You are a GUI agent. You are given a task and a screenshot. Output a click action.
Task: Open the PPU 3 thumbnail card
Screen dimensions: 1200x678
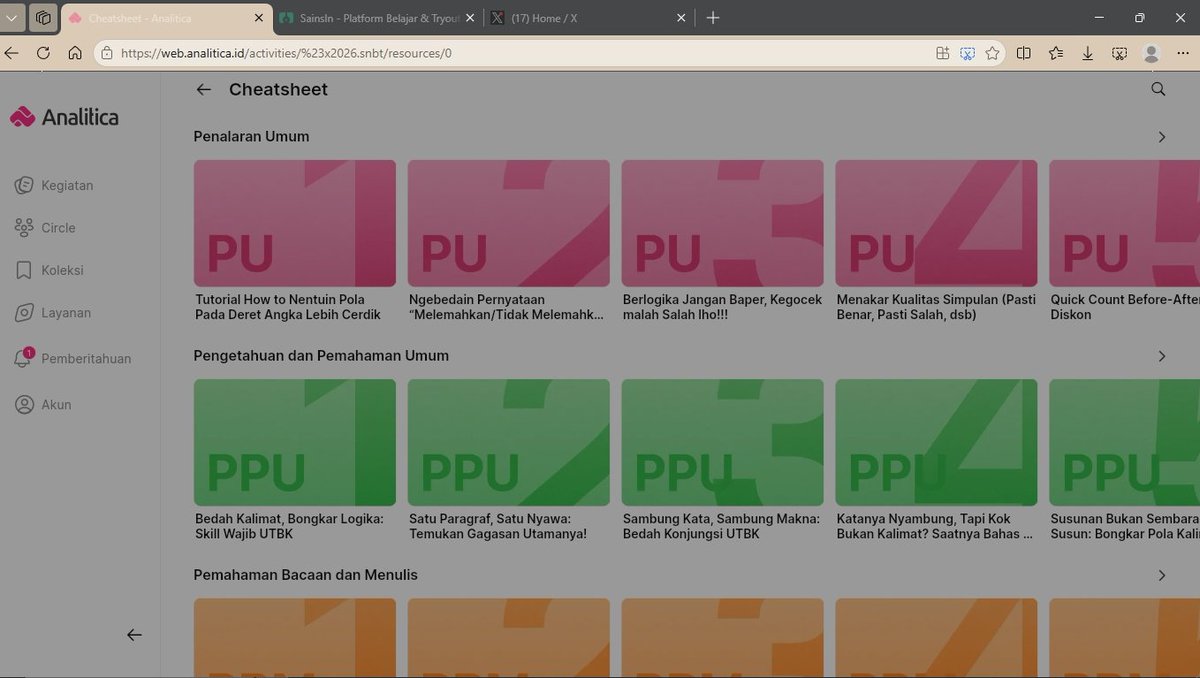723,442
